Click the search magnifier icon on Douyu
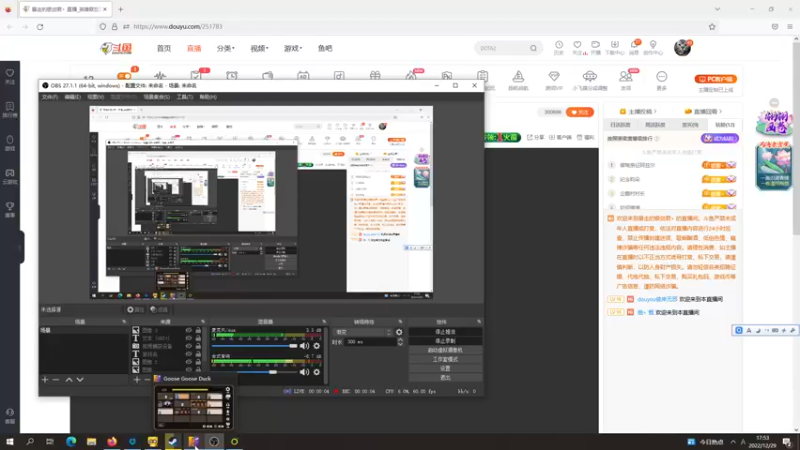Viewport: 800px width, 450px height. point(533,48)
